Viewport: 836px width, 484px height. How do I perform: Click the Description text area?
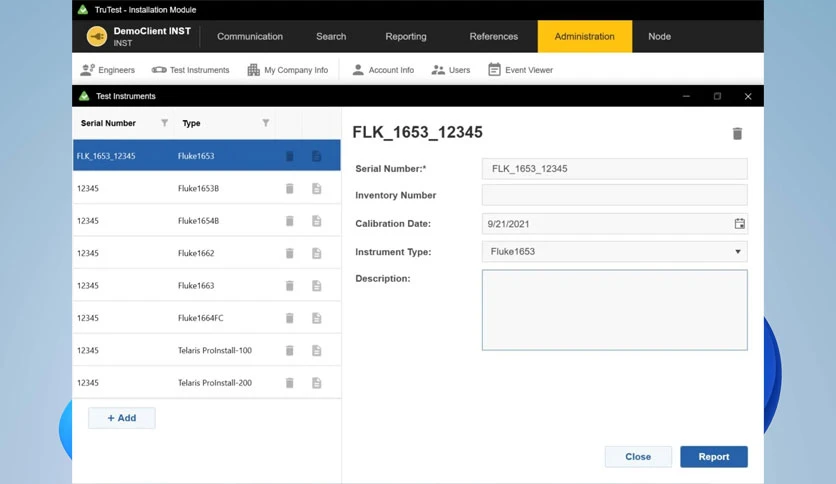[614, 310]
